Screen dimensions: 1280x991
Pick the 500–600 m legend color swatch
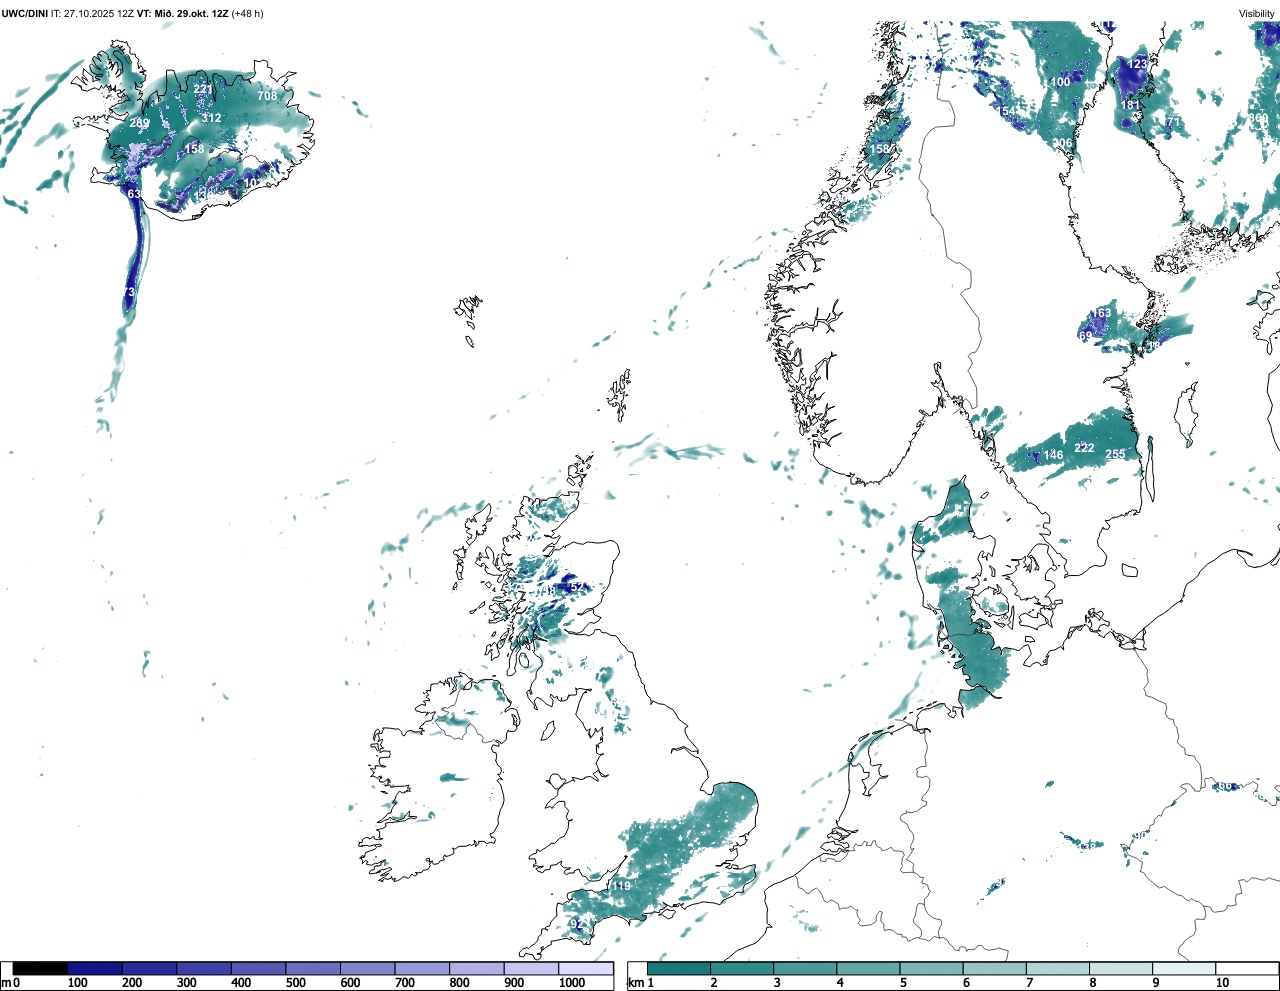tap(313, 968)
